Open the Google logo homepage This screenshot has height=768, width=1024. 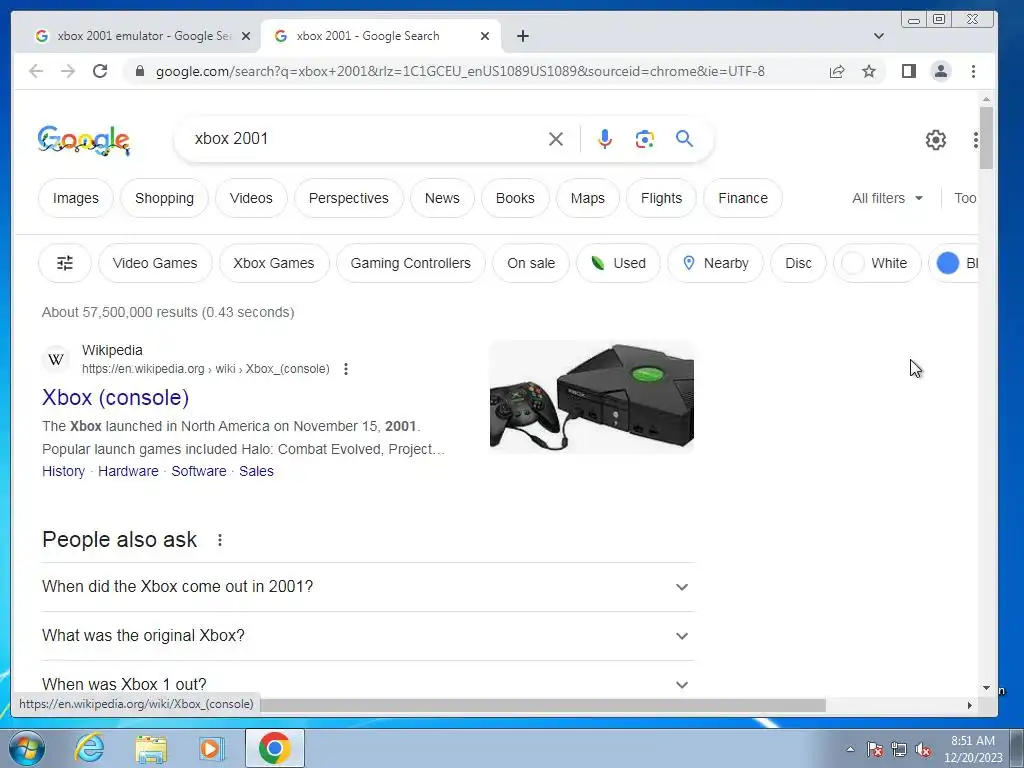coord(84,140)
